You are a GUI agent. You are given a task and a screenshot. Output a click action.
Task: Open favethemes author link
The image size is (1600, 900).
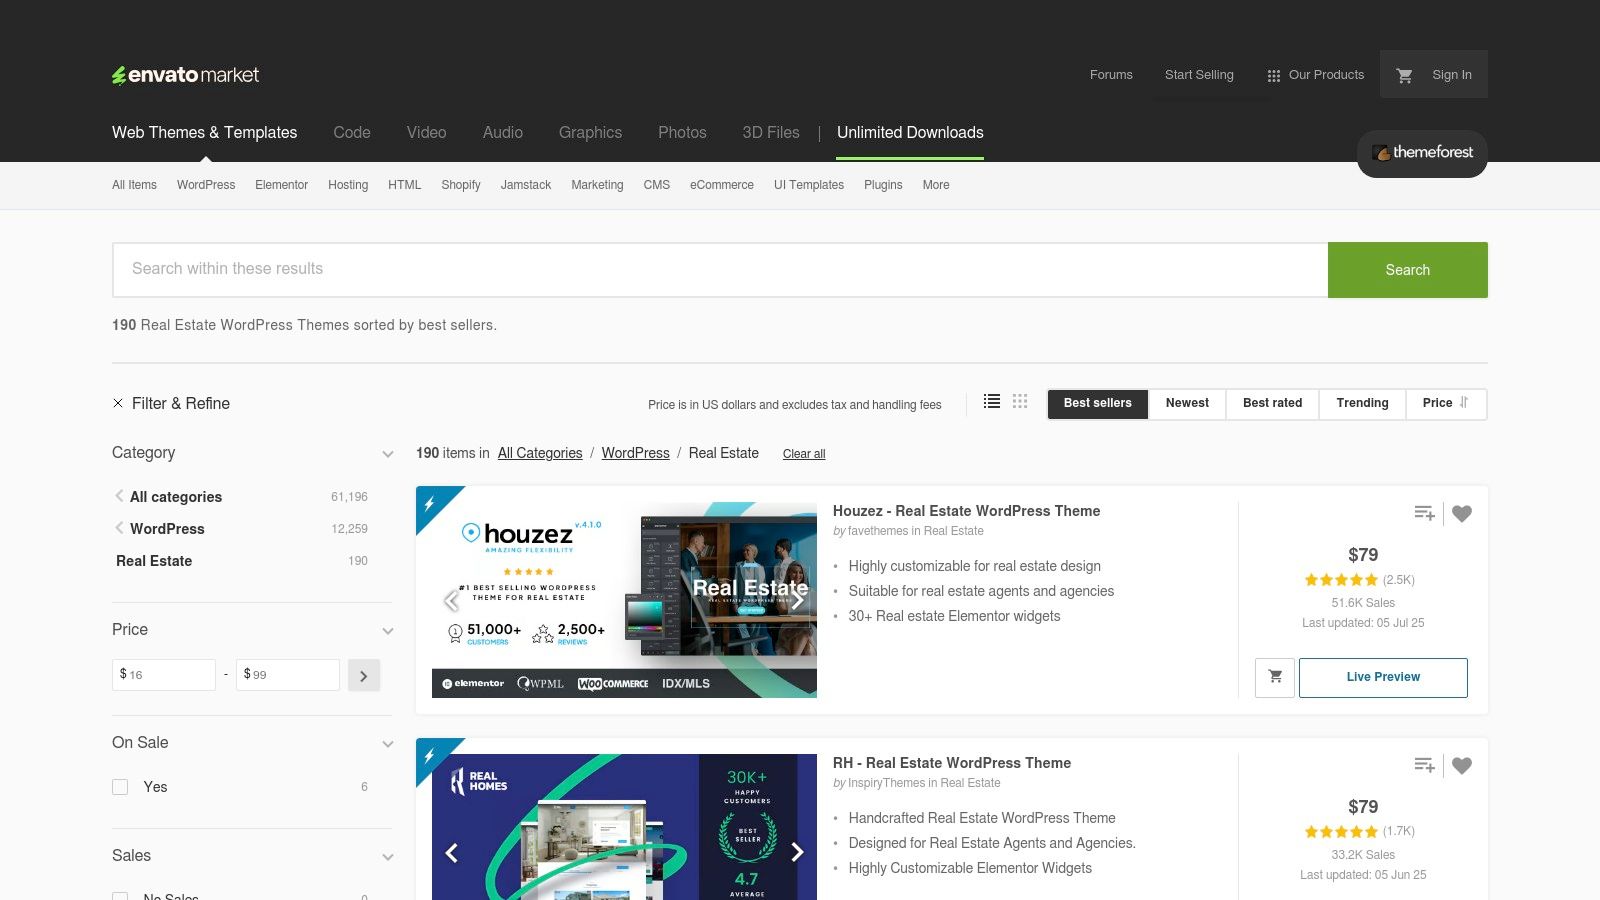[x=878, y=531]
